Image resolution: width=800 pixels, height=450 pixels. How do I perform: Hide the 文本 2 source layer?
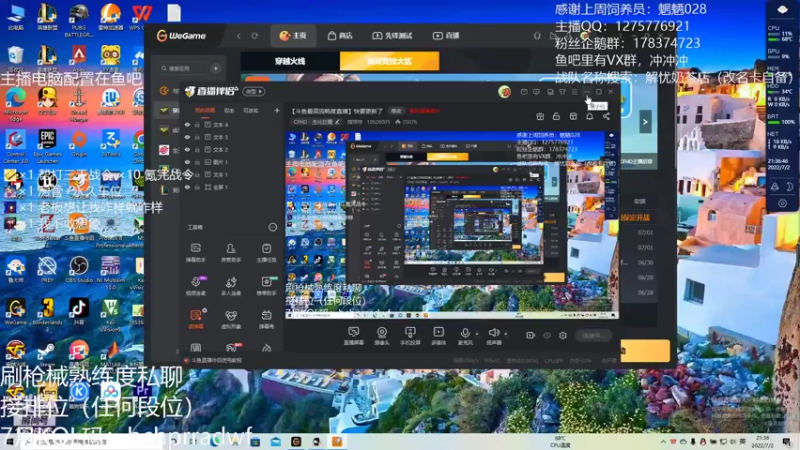[187, 149]
